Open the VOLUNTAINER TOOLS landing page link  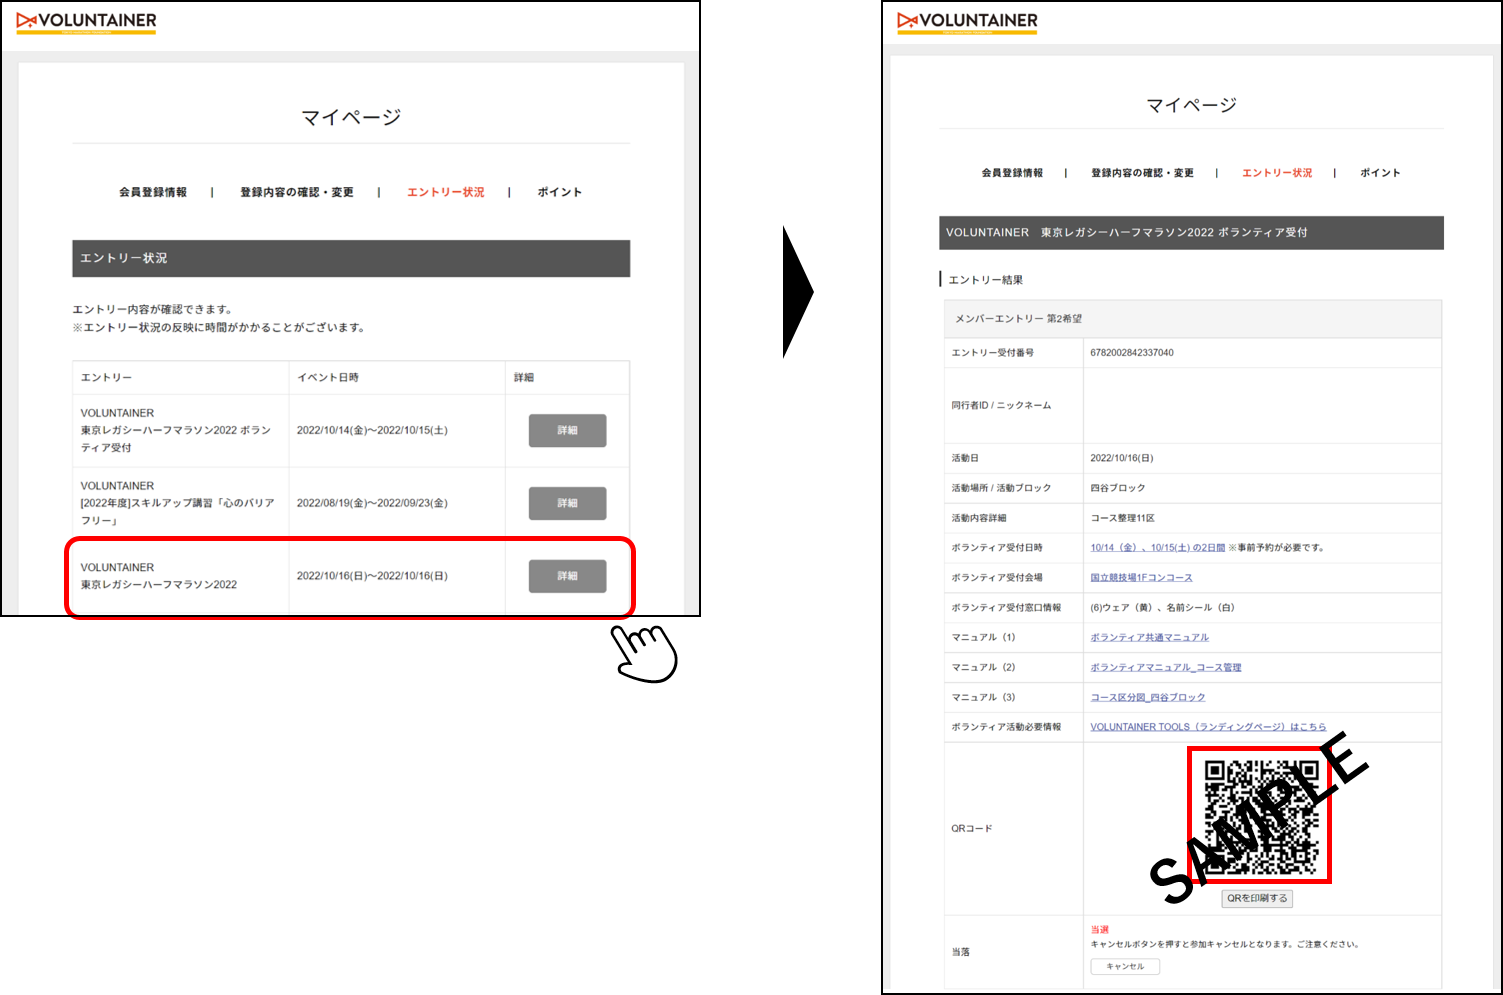[x=1207, y=727]
